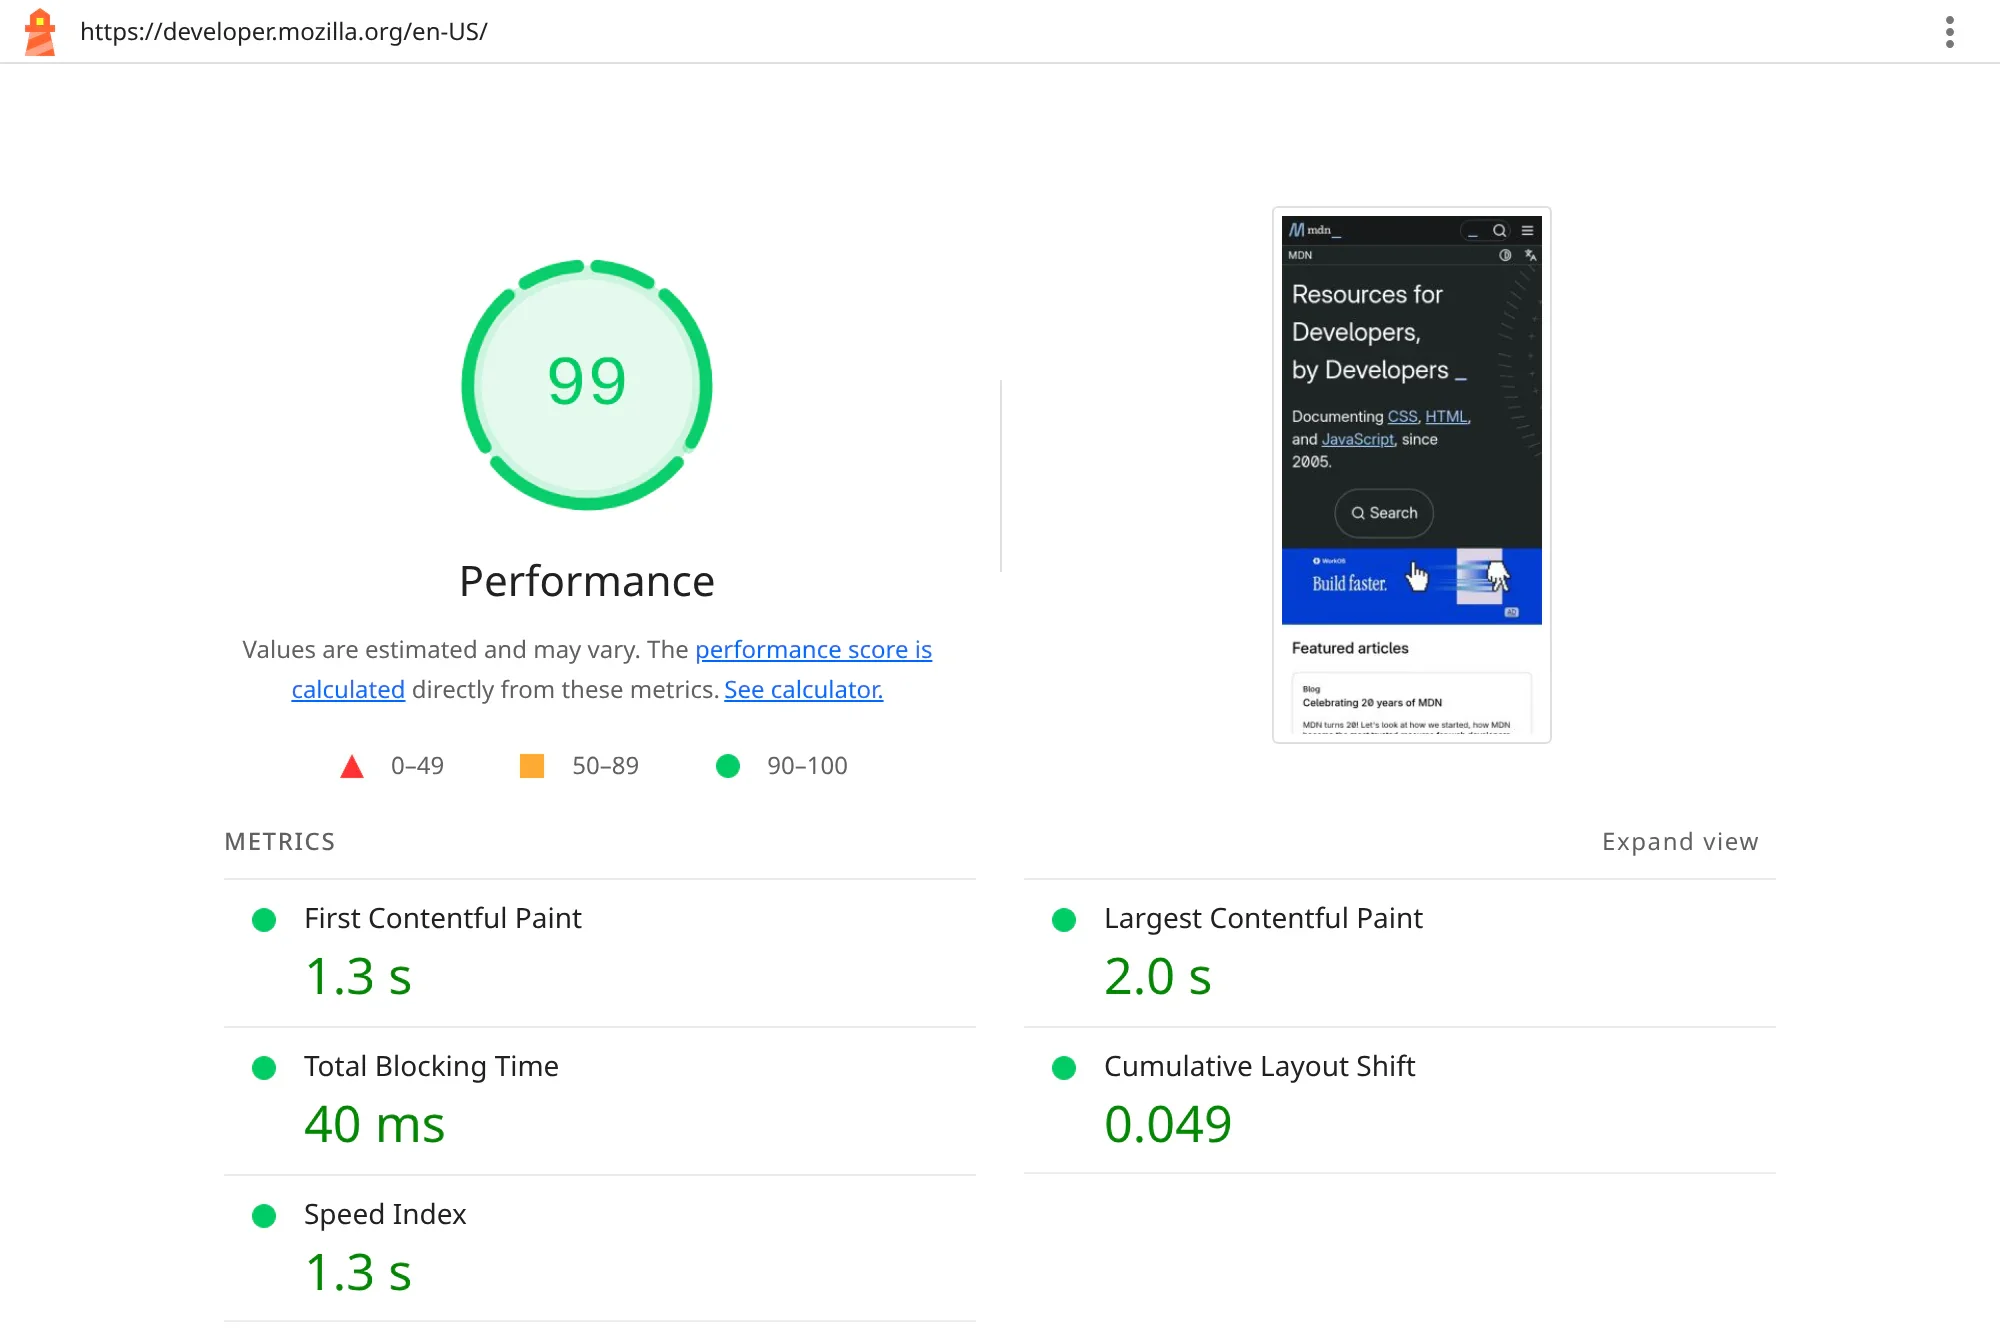Click the 0–49 legend range text
The width and height of the screenshot is (2000, 1340).
pos(417,766)
